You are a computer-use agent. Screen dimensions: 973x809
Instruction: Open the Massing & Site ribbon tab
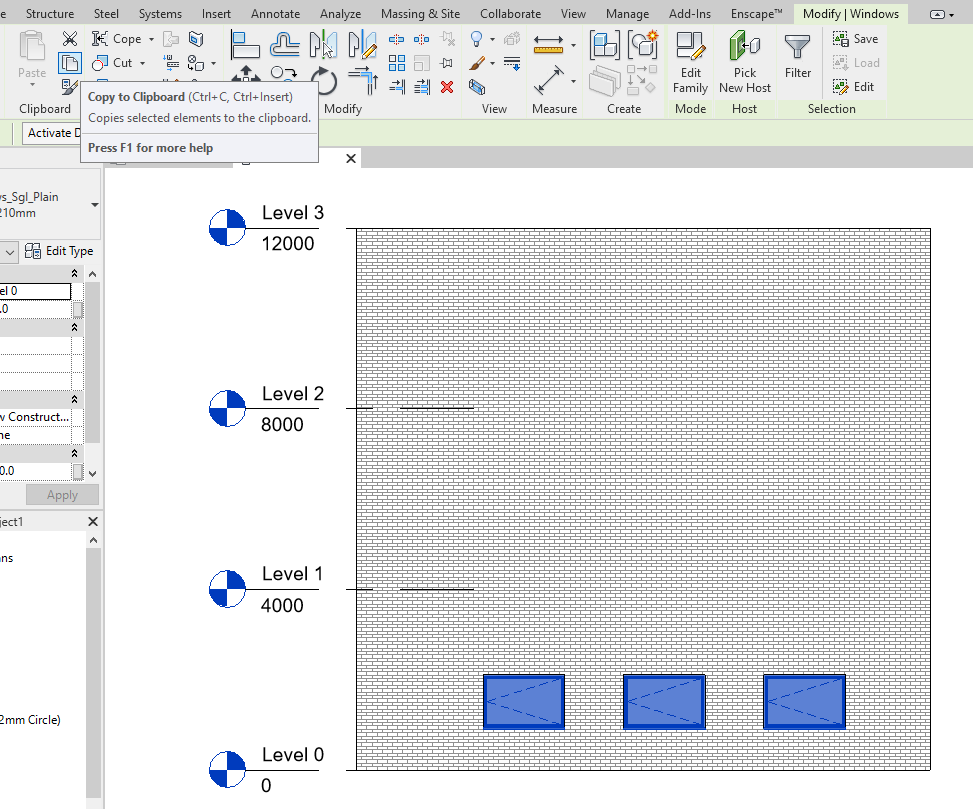pyautogui.click(x=420, y=14)
